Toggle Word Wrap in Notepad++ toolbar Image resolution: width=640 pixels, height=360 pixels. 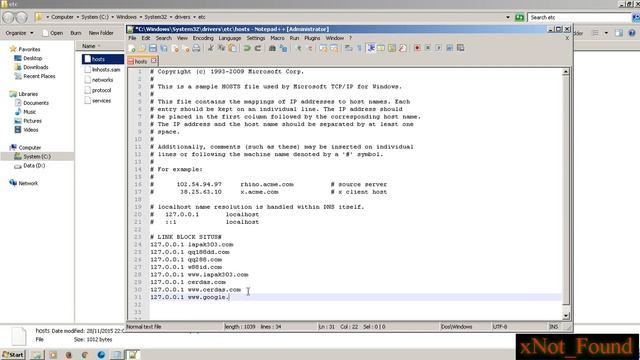pos(348,48)
